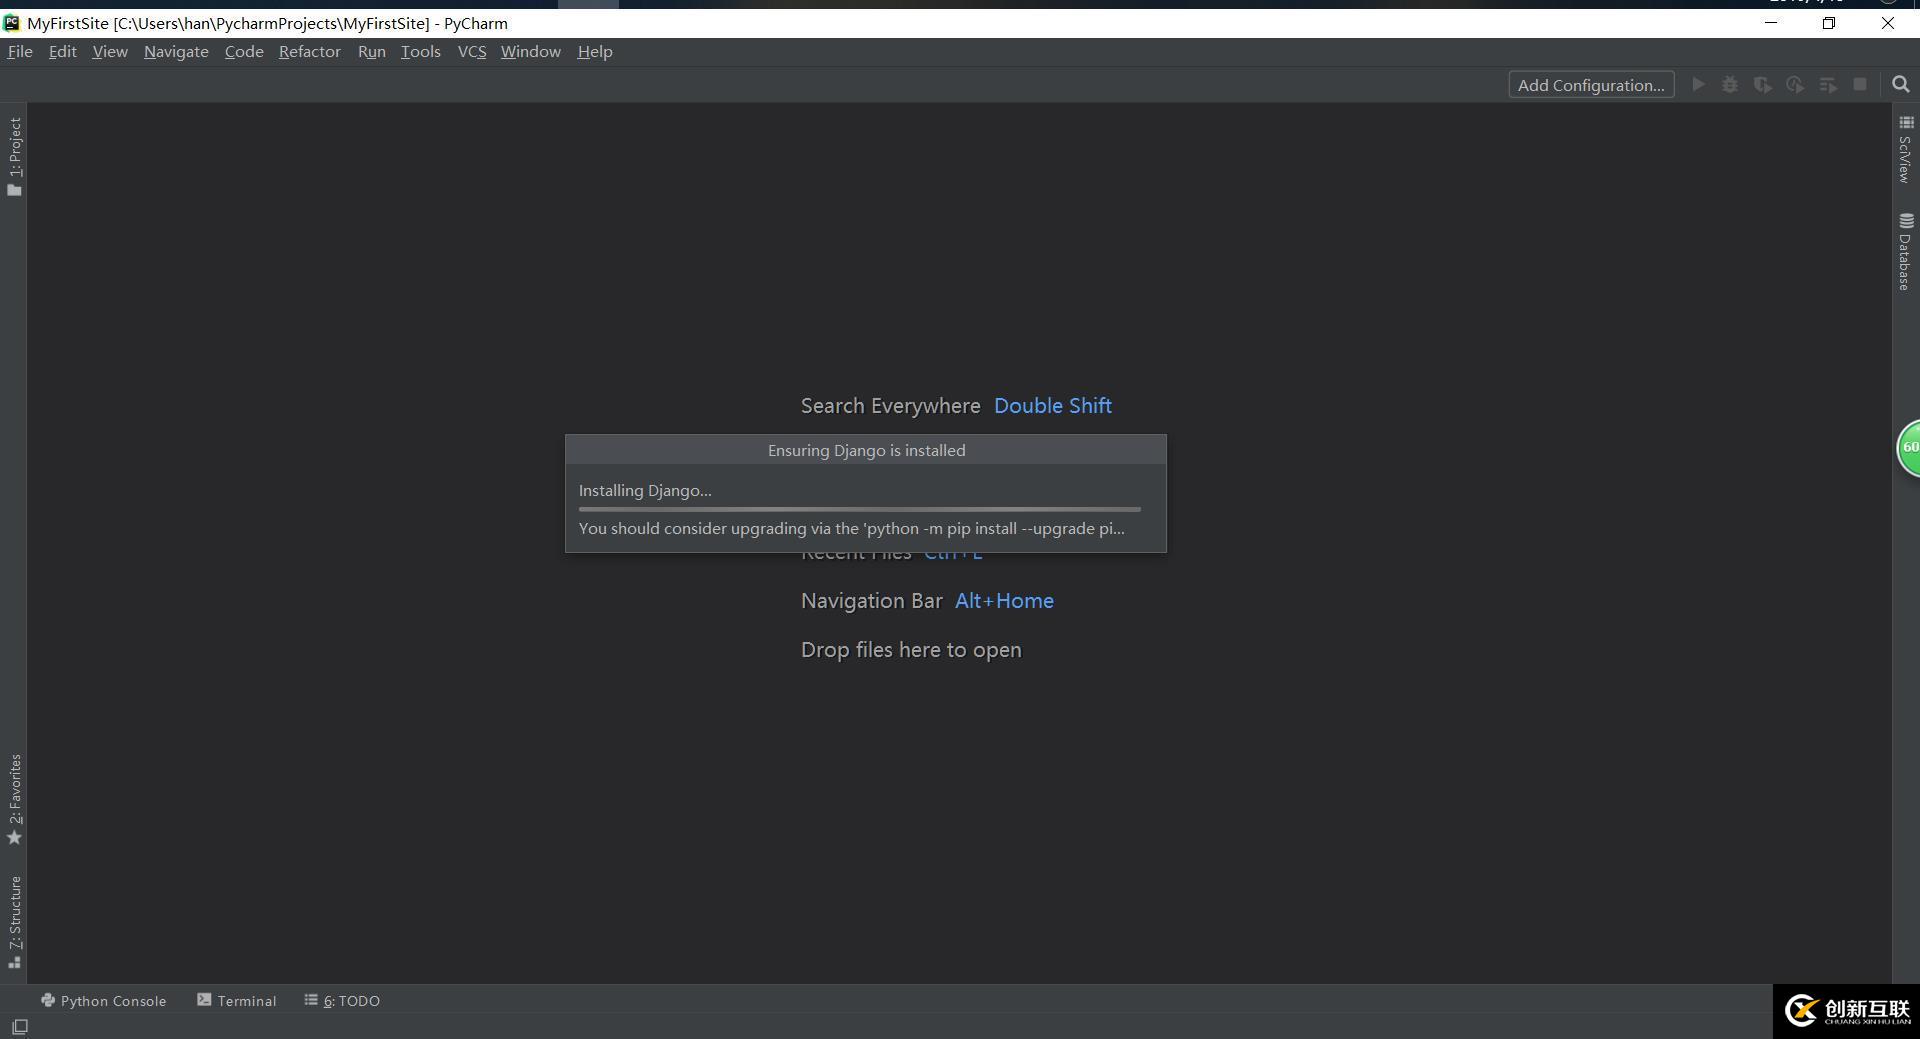Open the Tools menu

[x=421, y=52]
